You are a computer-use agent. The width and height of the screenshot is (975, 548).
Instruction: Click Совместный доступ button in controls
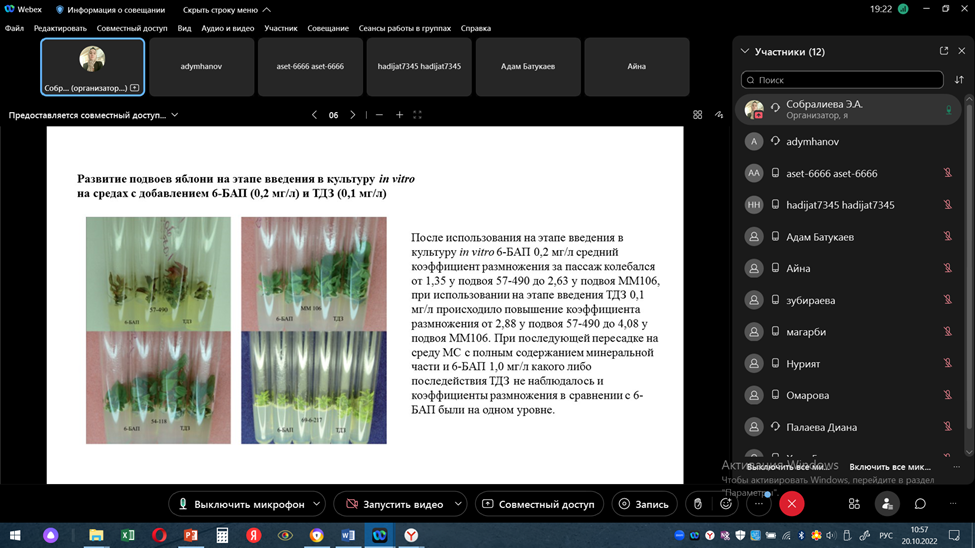tap(539, 504)
